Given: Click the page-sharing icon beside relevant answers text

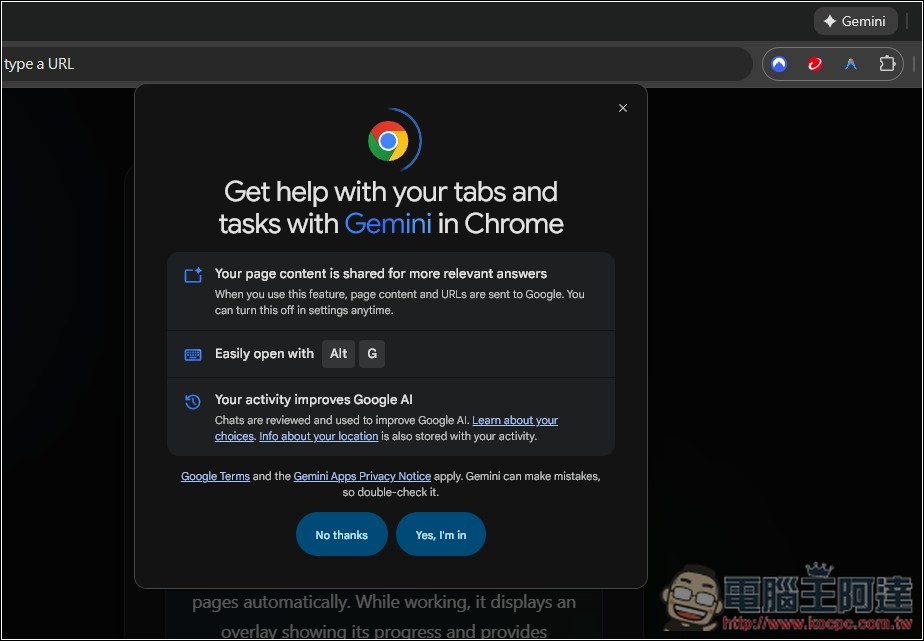Looking at the screenshot, I should (192, 273).
